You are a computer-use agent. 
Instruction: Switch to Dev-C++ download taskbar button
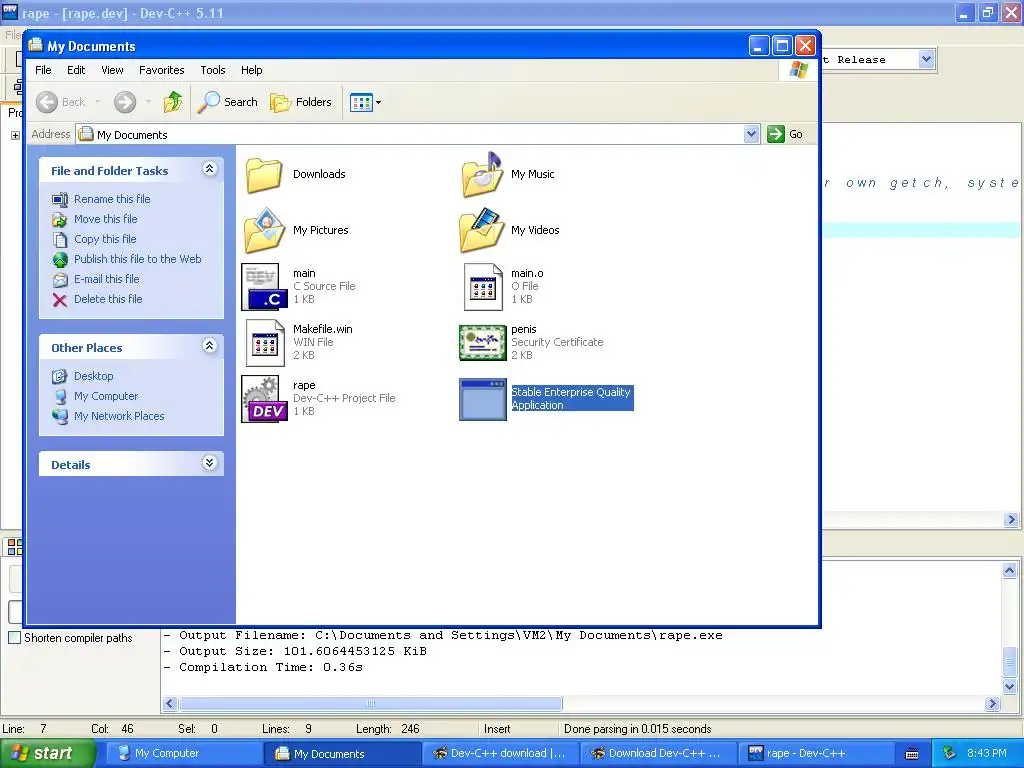(x=498, y=754)
